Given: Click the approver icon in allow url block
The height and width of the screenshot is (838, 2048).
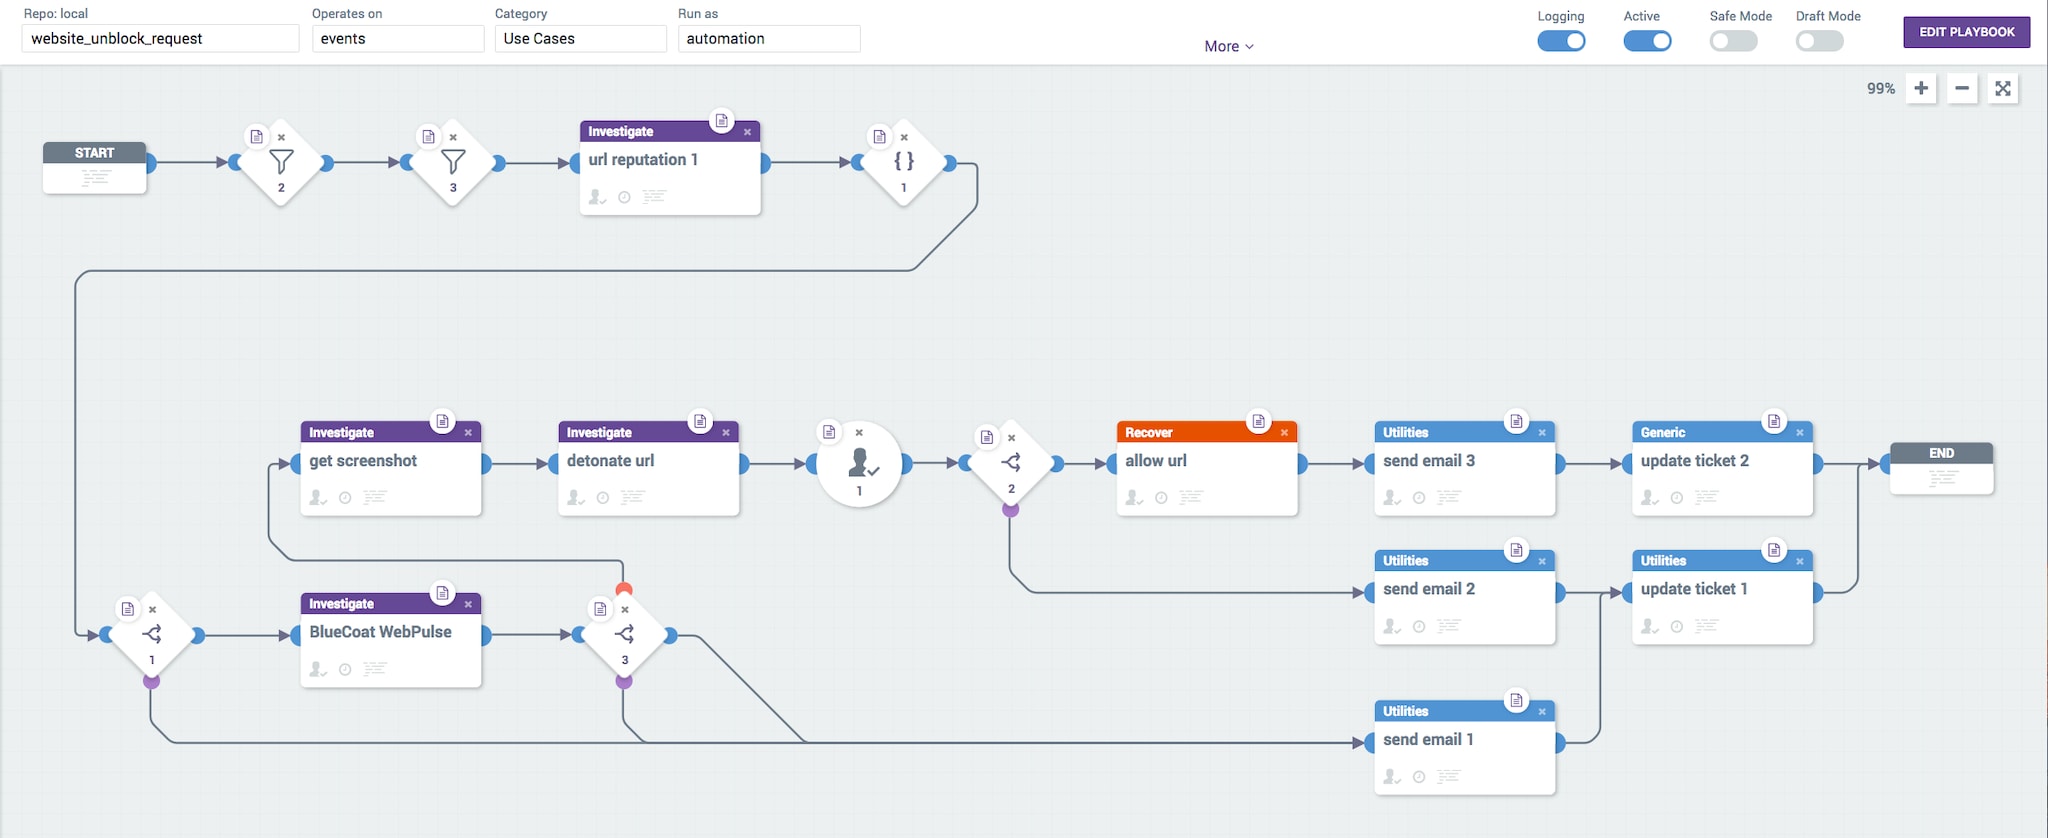Looking at the screenshot, I should pyautogui.click(x=1134, y=498).
